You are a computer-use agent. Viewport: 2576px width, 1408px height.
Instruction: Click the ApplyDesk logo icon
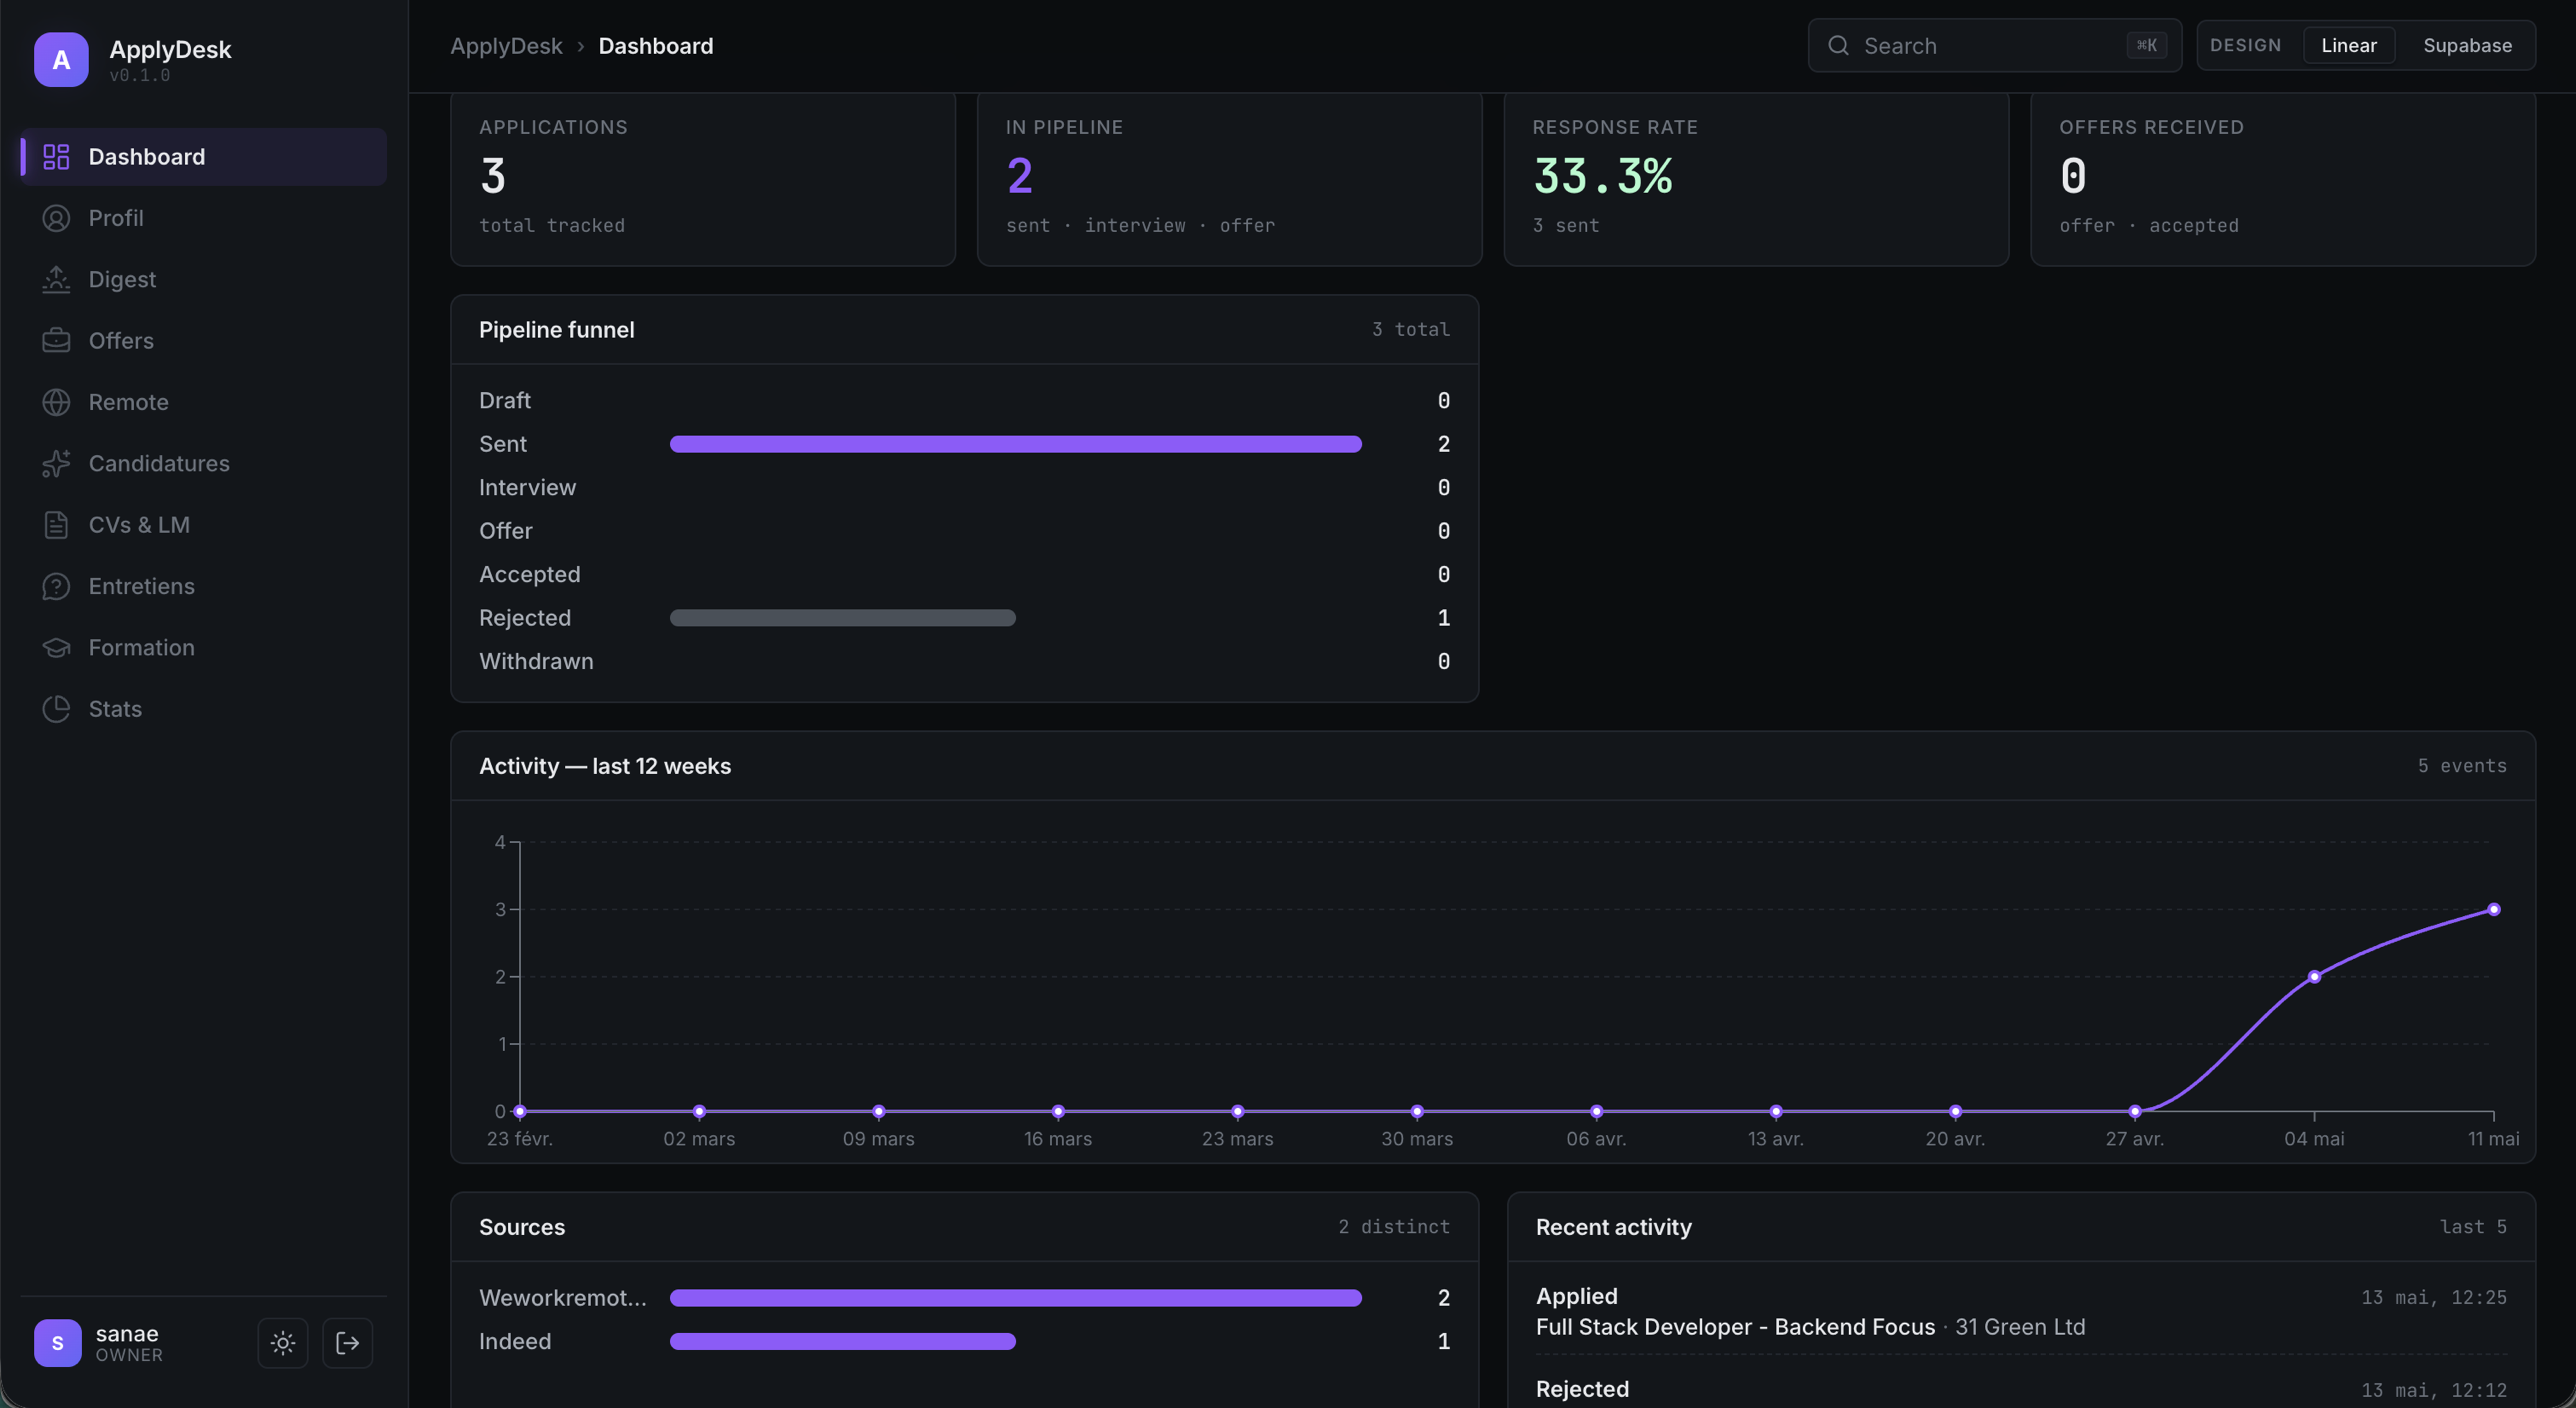click(61, 59)
